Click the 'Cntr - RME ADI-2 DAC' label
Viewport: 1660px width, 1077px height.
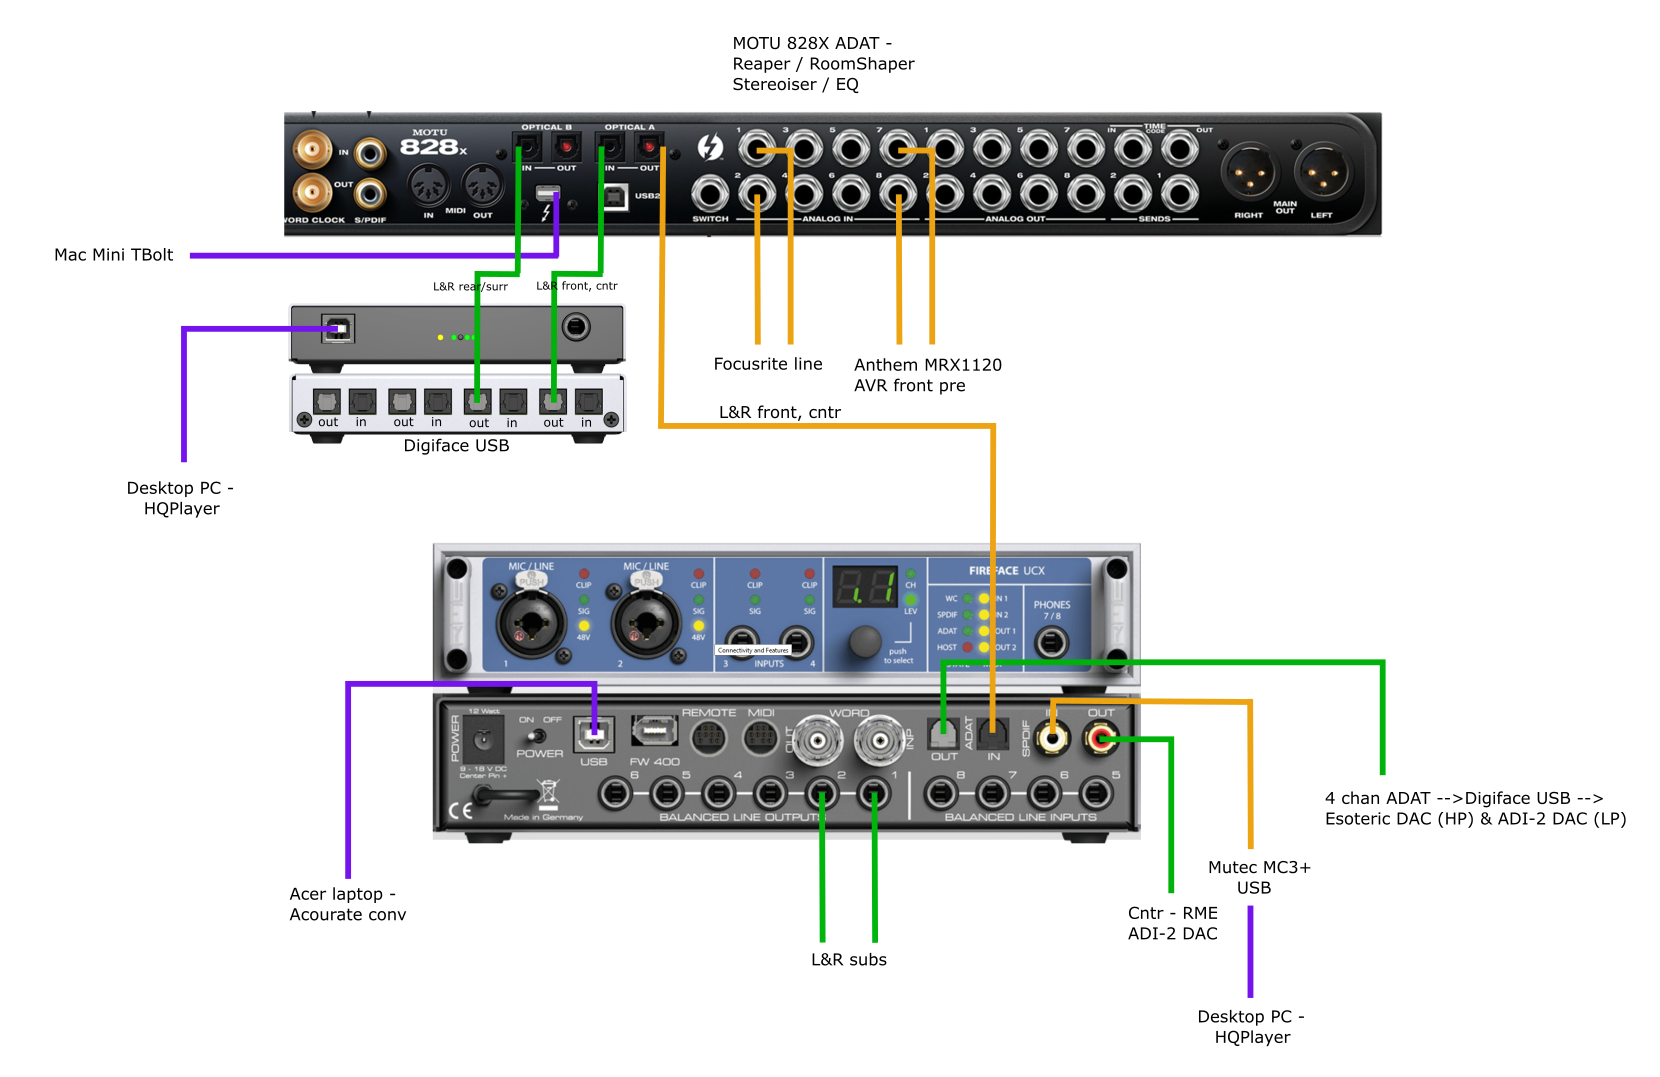1173,923
